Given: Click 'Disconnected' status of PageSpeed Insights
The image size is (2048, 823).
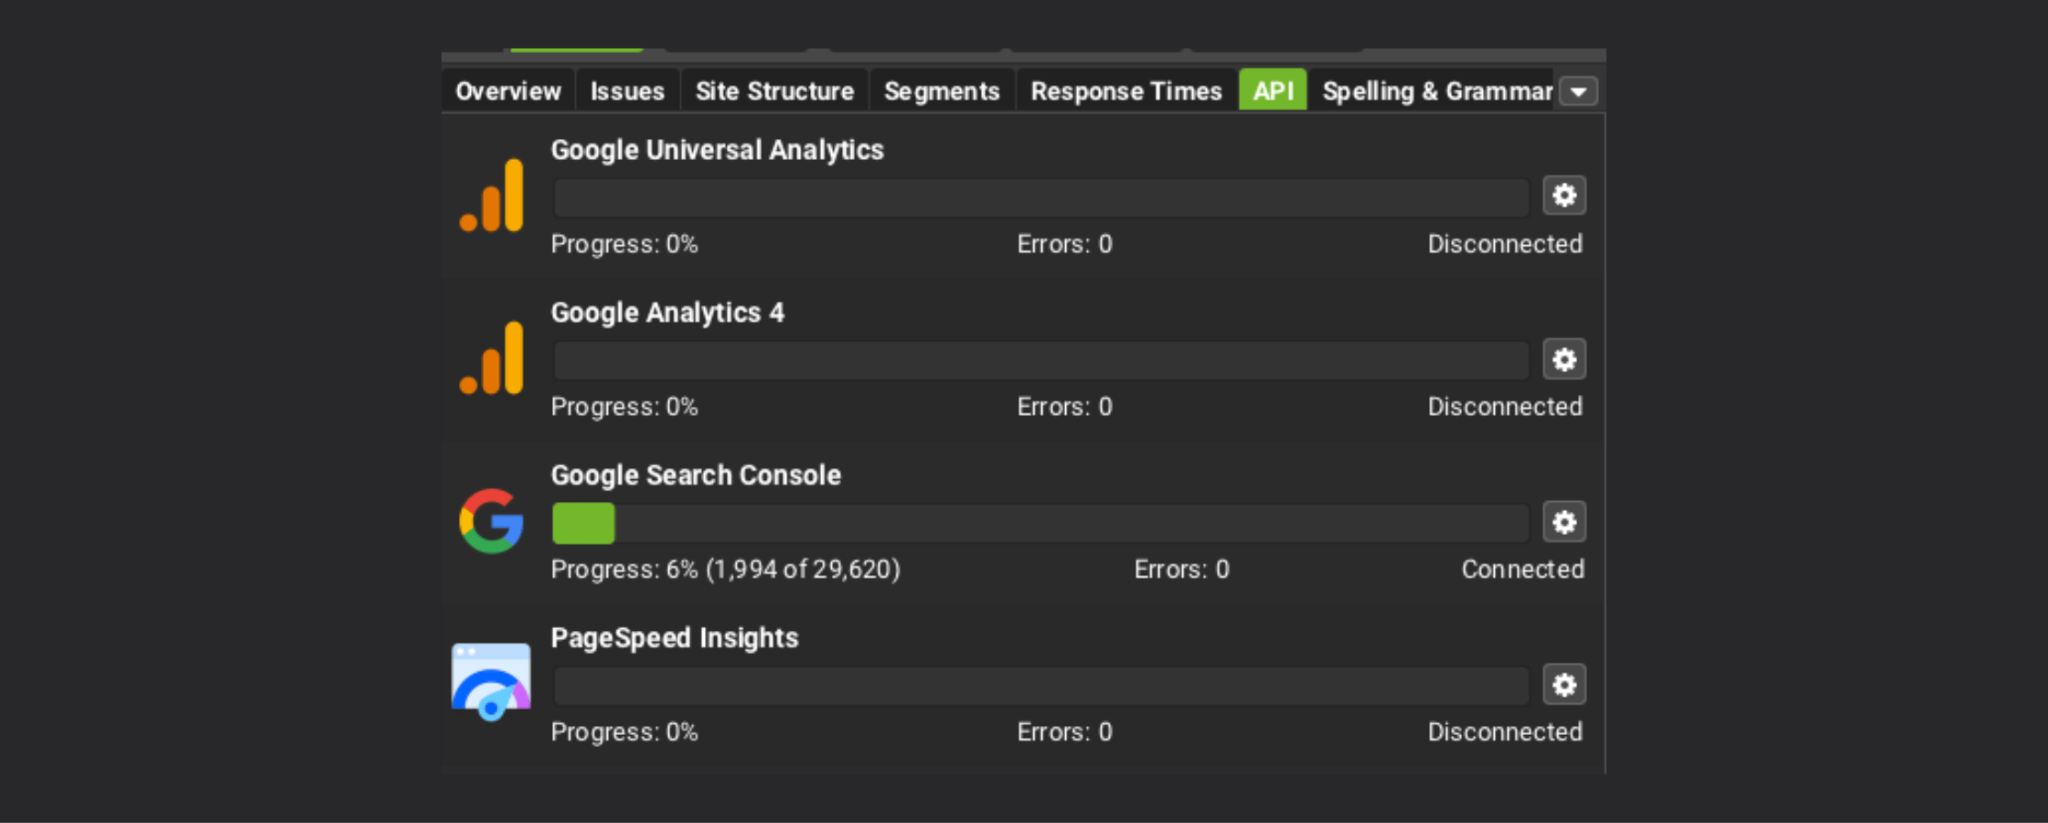Looking at the screenshot, I should tap(1504, 732).
